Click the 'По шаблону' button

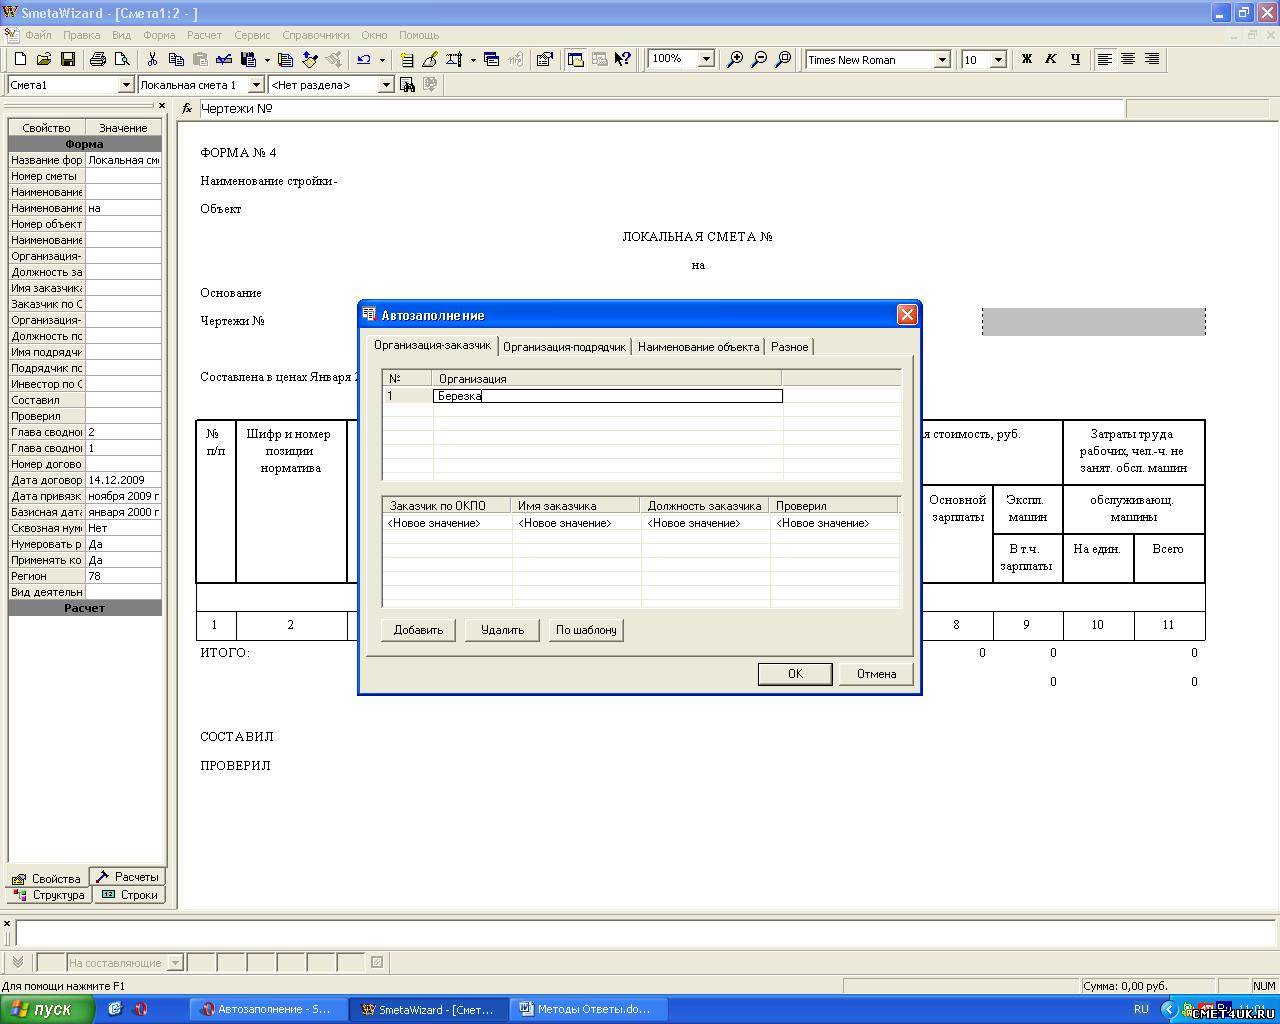pos(586,630)
